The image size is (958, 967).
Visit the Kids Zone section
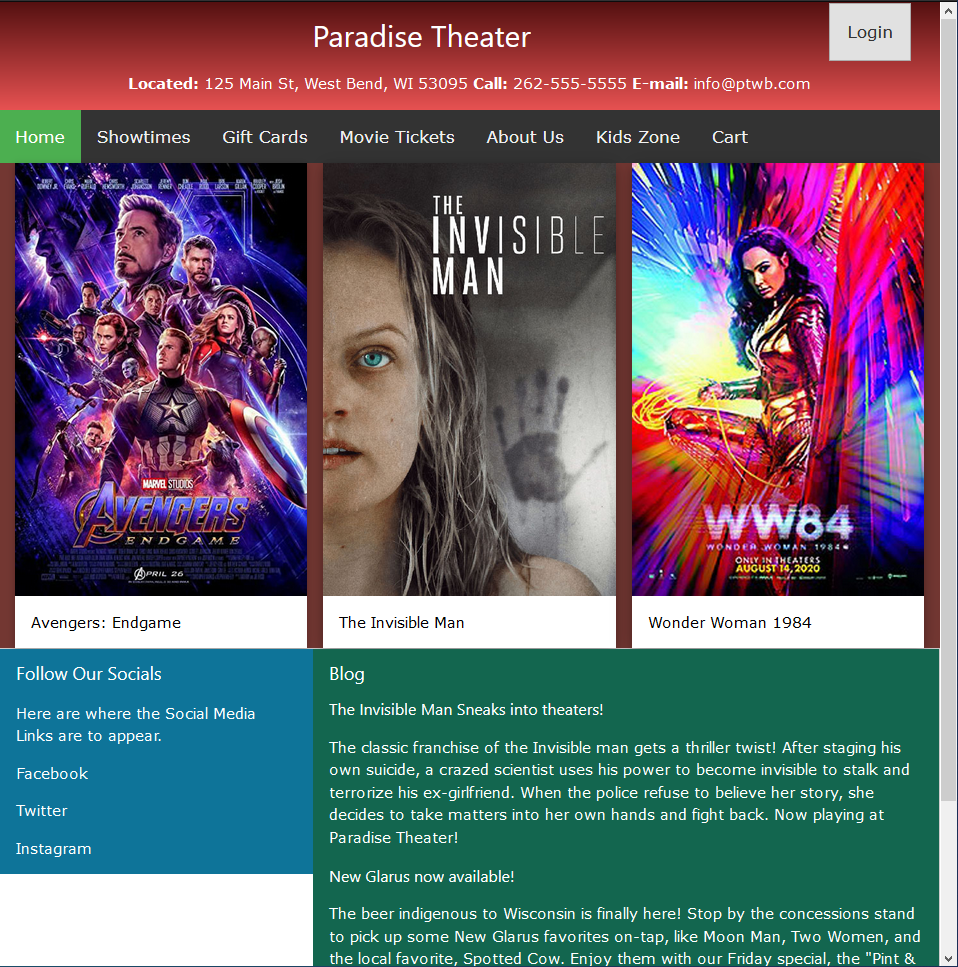(x=638, y=137)
